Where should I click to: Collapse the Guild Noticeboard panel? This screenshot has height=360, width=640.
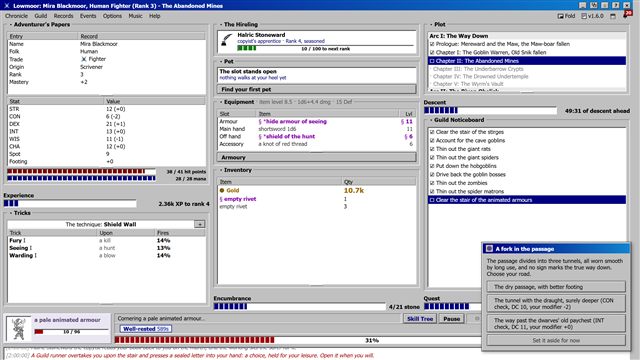431,120
